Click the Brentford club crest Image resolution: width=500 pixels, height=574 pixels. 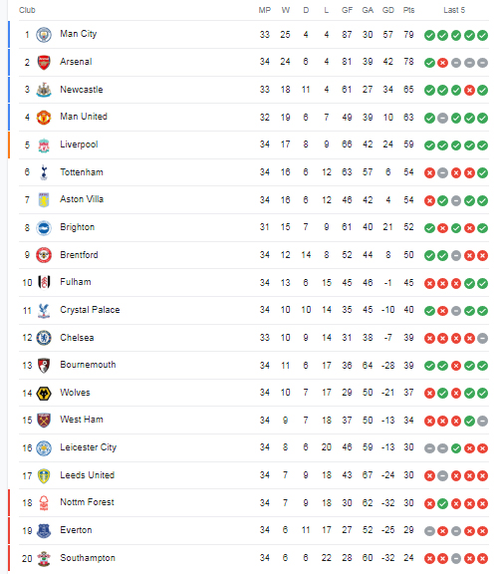pyautogui.click(x=44, y=255)
